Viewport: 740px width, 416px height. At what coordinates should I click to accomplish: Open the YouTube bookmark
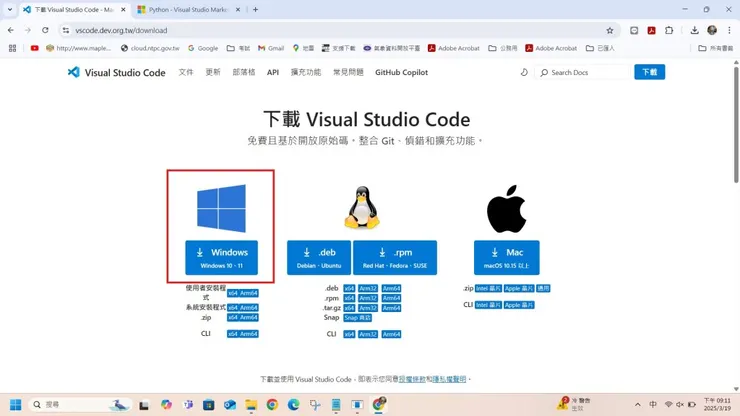[x=34, y=48]
